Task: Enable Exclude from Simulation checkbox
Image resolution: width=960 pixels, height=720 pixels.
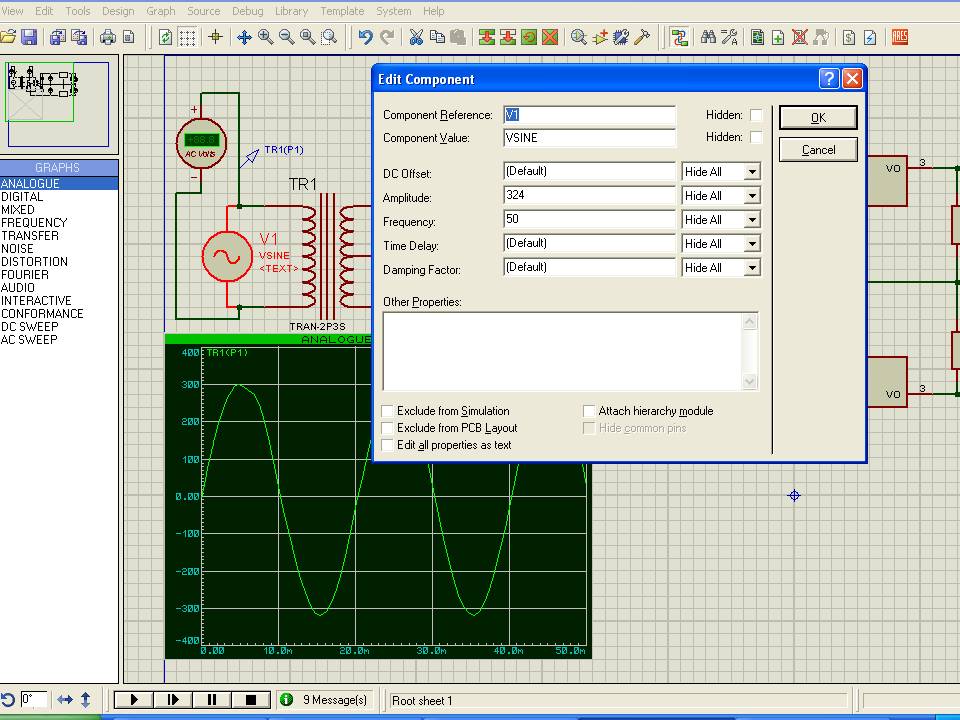Action: pyautogui.click(x=388, y=411)
